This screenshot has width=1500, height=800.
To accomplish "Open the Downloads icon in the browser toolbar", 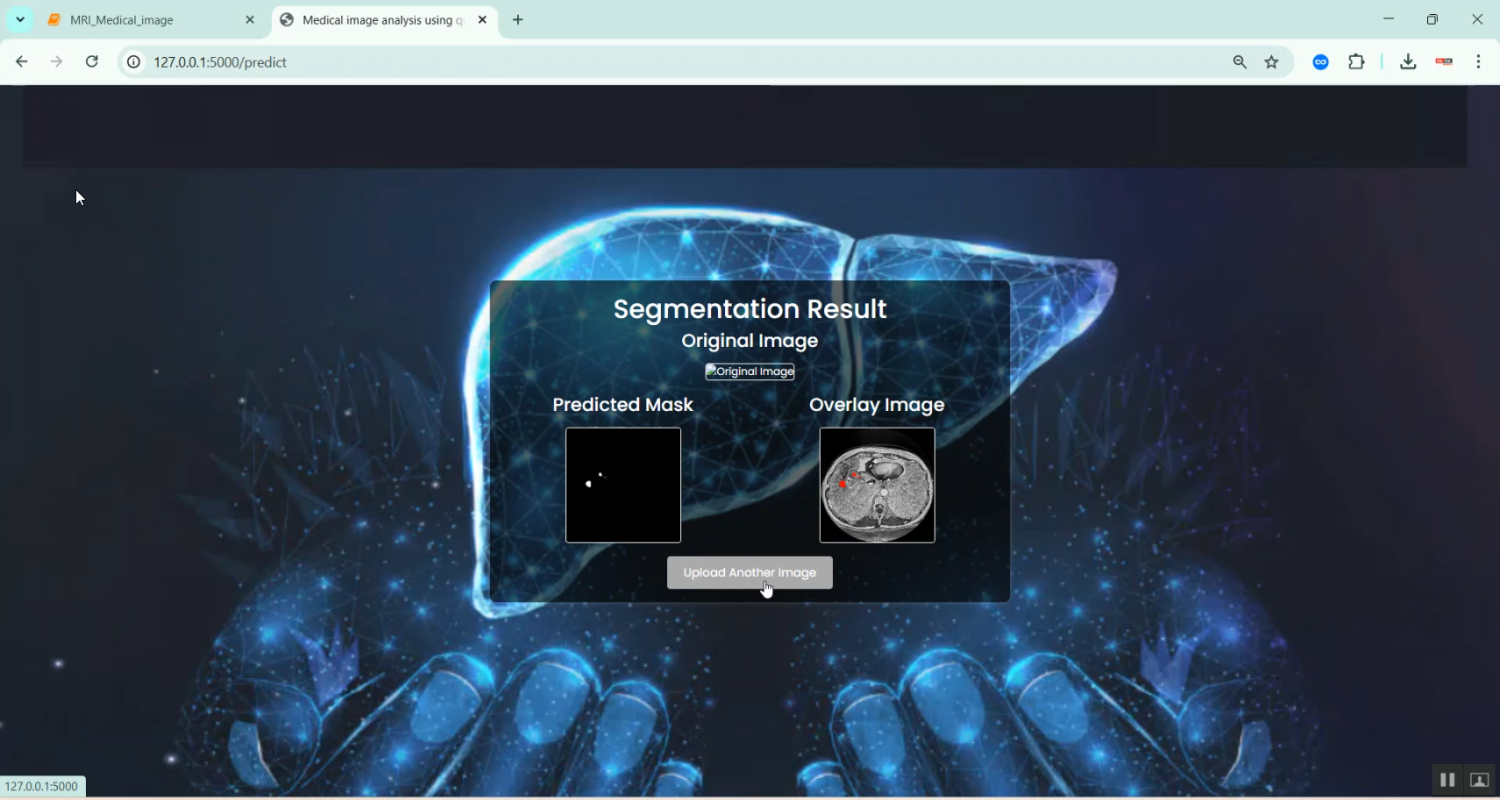I will pyautogui.click(x=1408, y=61).
